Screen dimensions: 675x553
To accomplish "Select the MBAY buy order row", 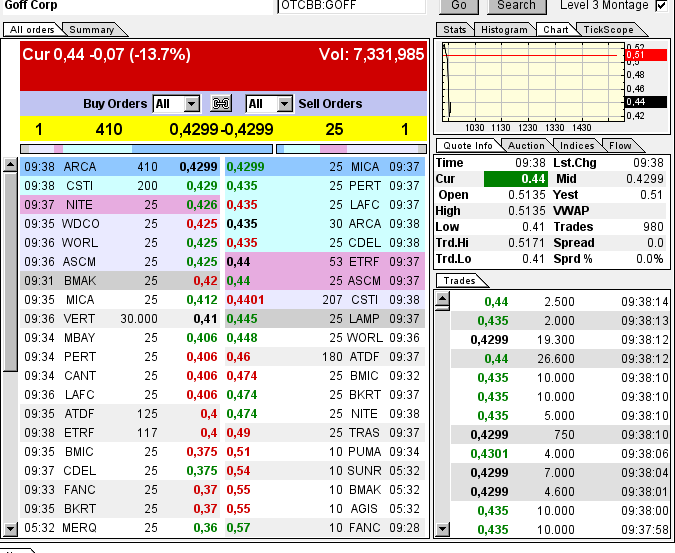I will click(x=120, y=338).
